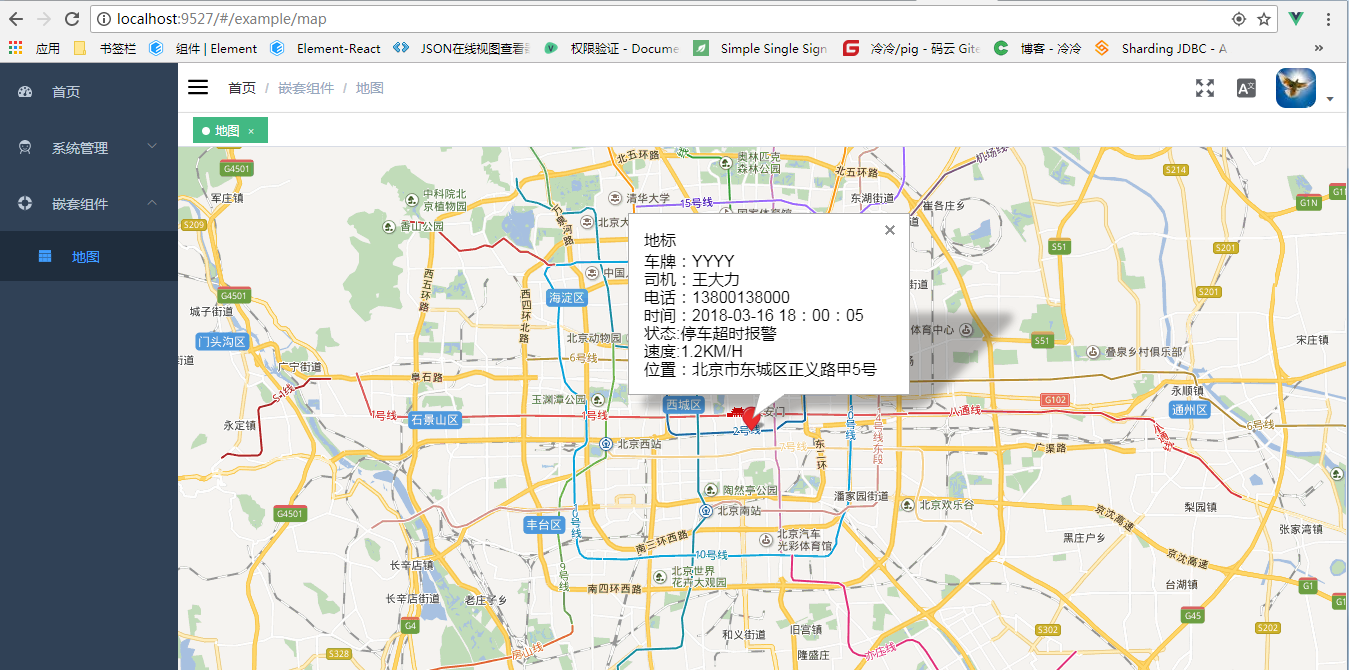Click license plate text 车牌：YYYY
This screenshot has height=670, width=1349.
tap(689, 261)
